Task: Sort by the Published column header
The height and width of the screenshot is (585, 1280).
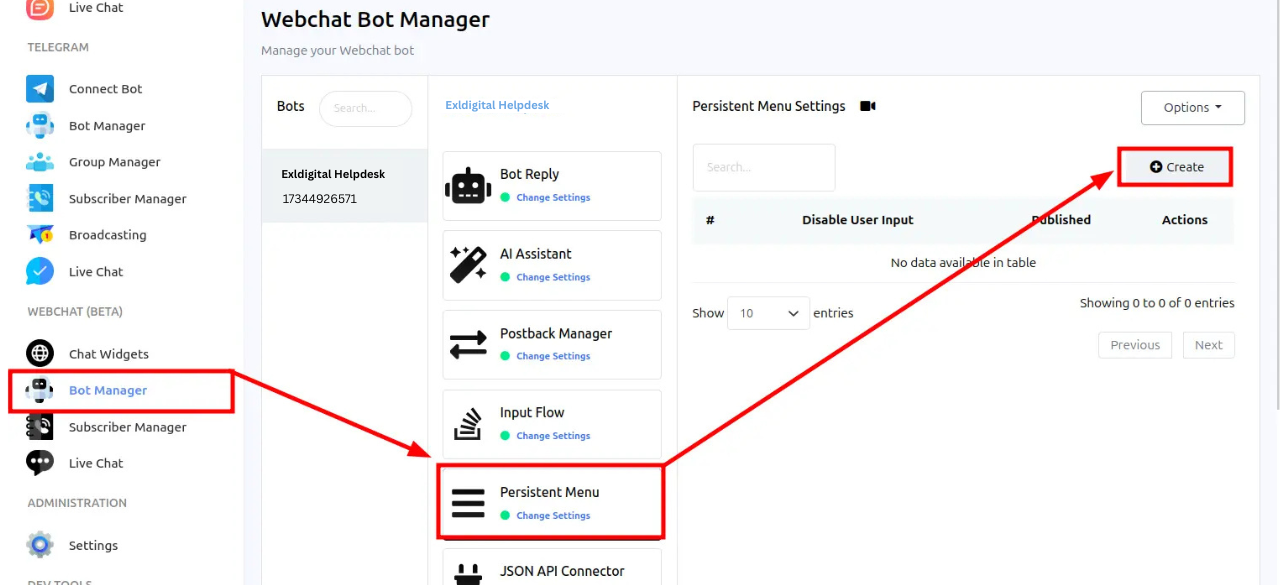Action: [x=1061, y=220]
